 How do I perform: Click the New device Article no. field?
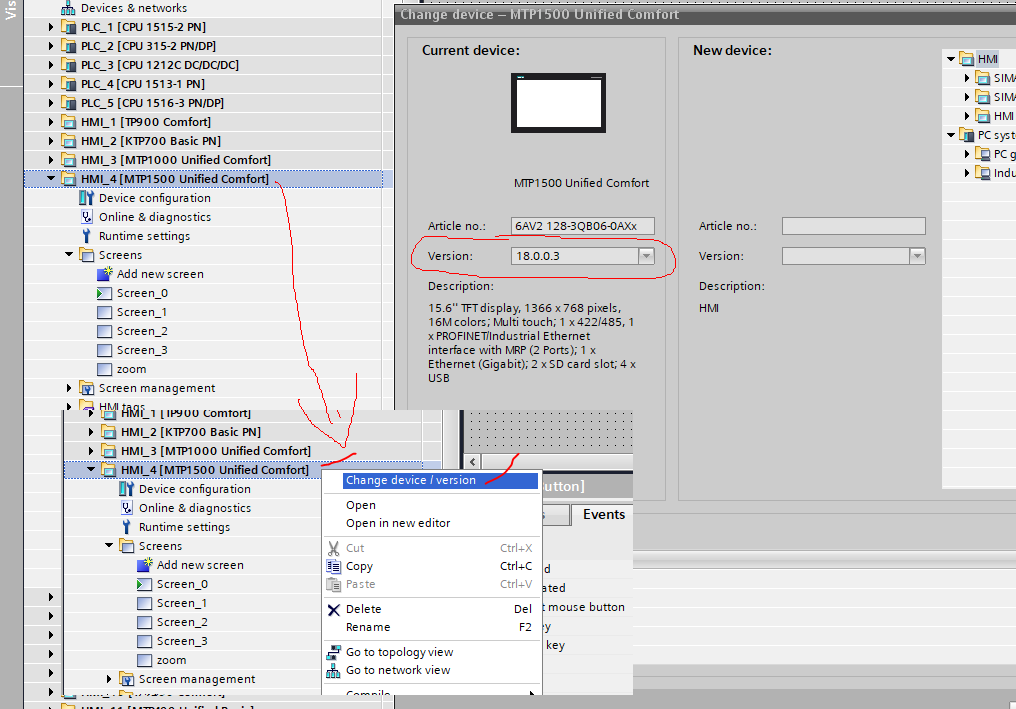[x=853, y=226]
